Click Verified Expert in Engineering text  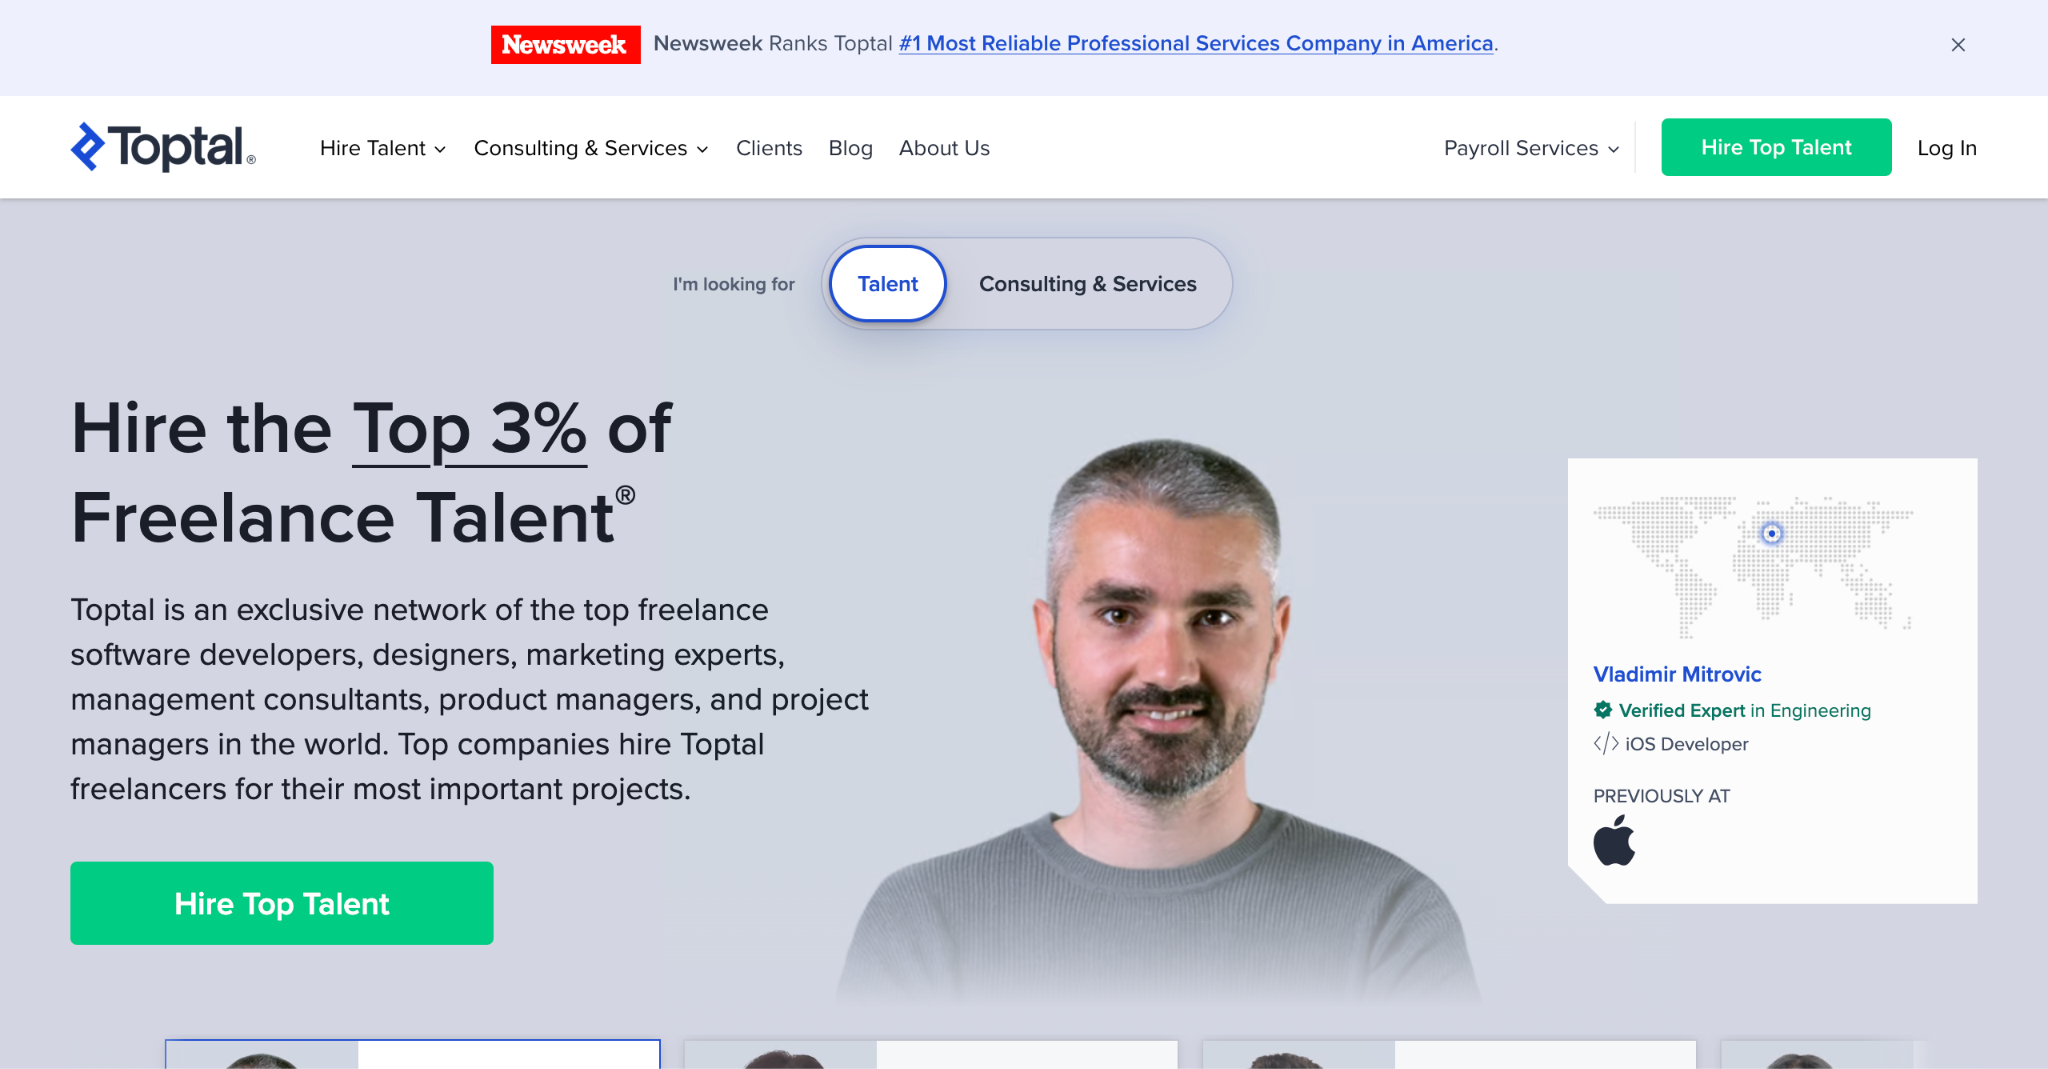pos(1745,710)
